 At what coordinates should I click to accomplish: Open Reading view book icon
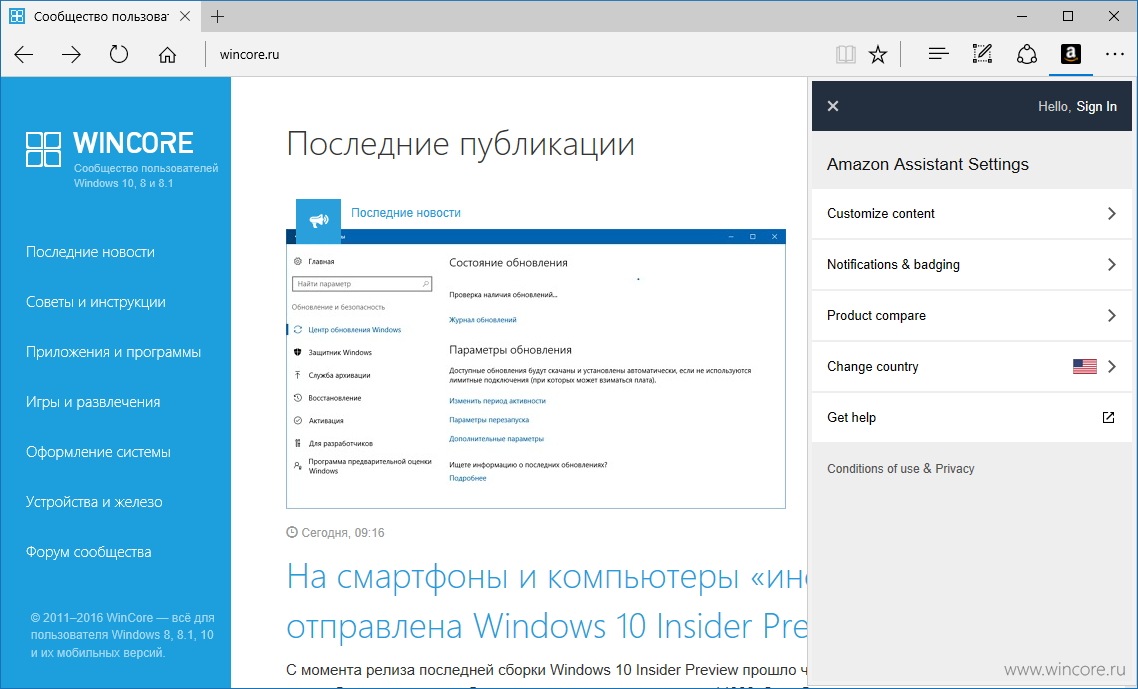click(x=846, y=54)
